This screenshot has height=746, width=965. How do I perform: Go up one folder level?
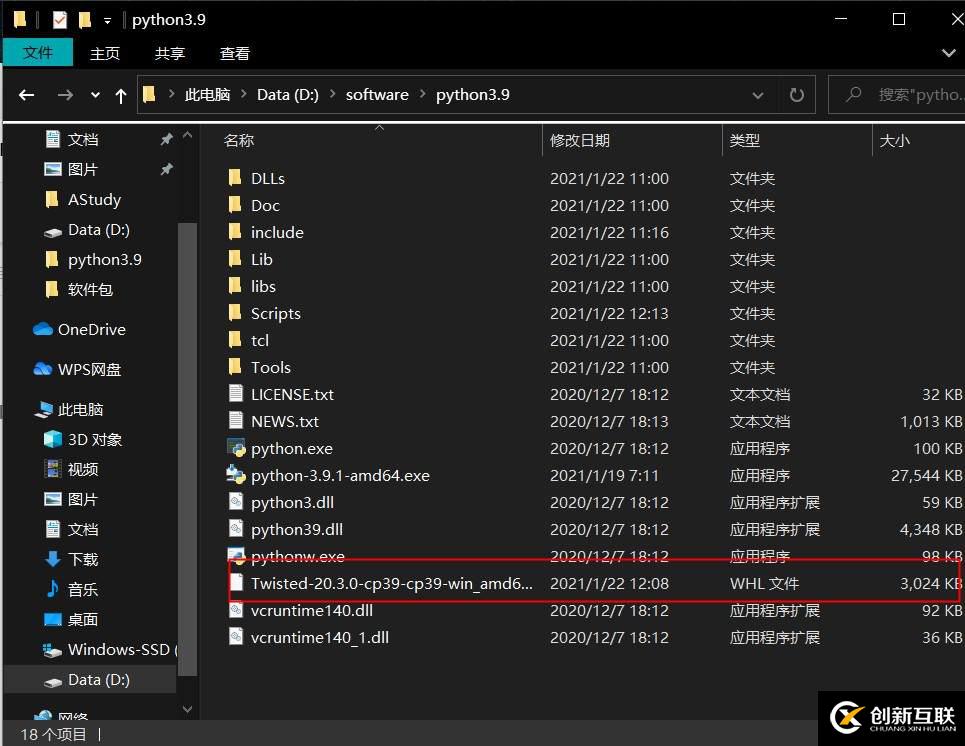[121, 95]
